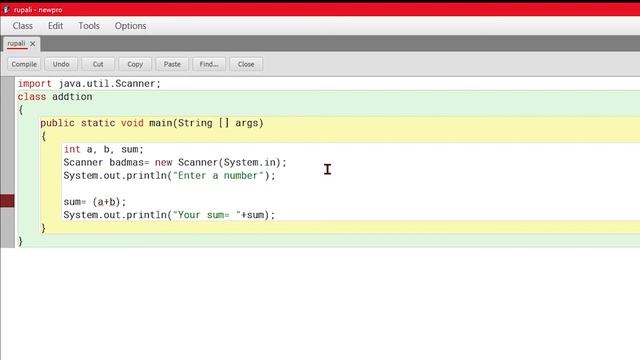Click the 'import java.util.Scanner;' line
The width and height of the screenshot is (640, 360).
pyautogui.click(x=89, y=84)
